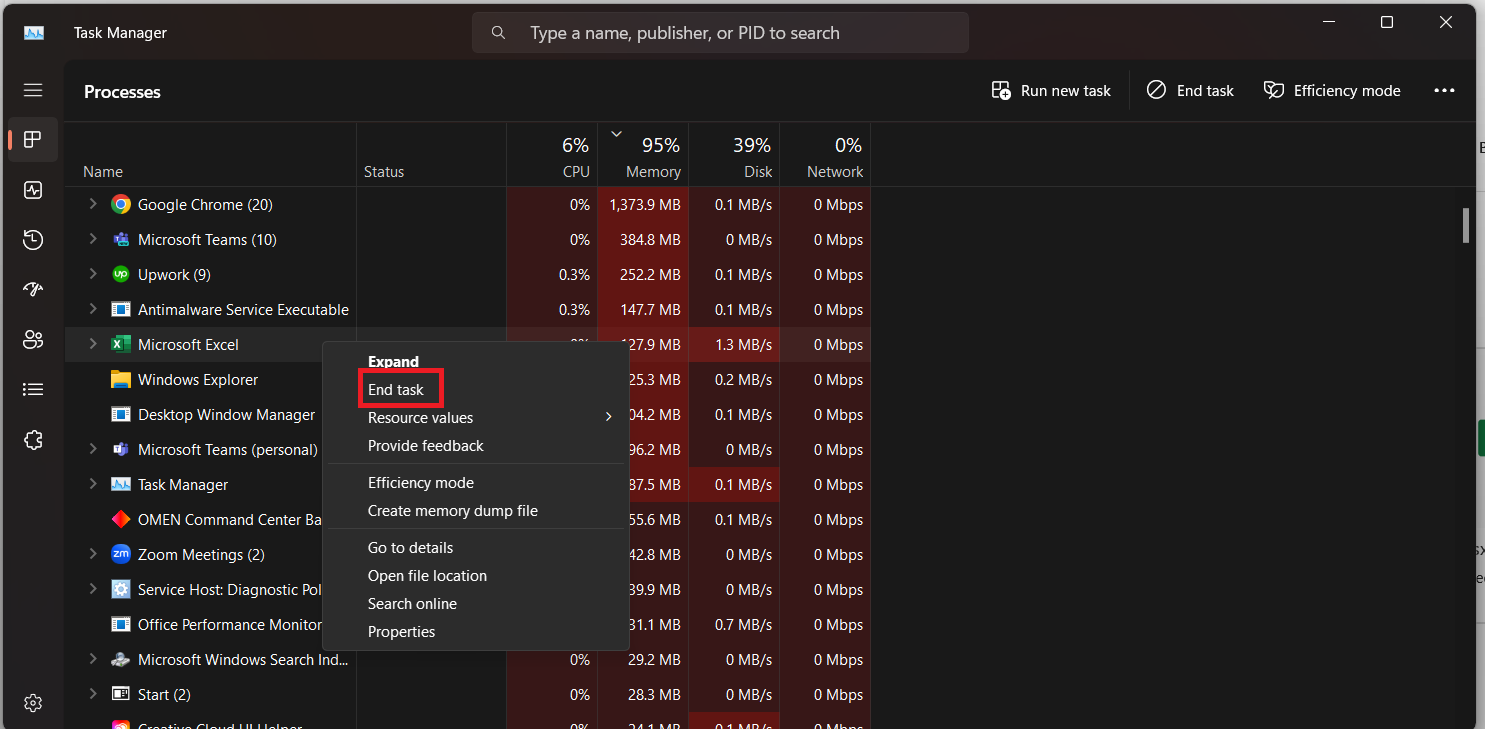The height and width of the screenshot is (729, 1485).
Task: Click the toolbar End task button
Action: (x=1190, y=91)
